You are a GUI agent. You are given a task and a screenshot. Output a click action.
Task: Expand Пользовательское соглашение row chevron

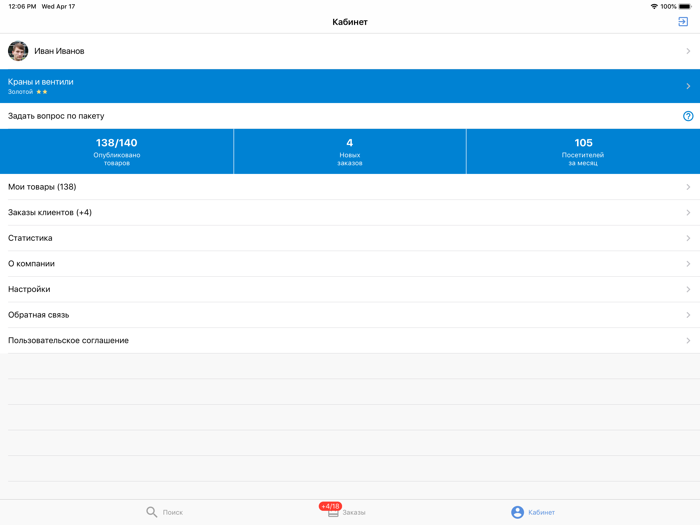688,341
